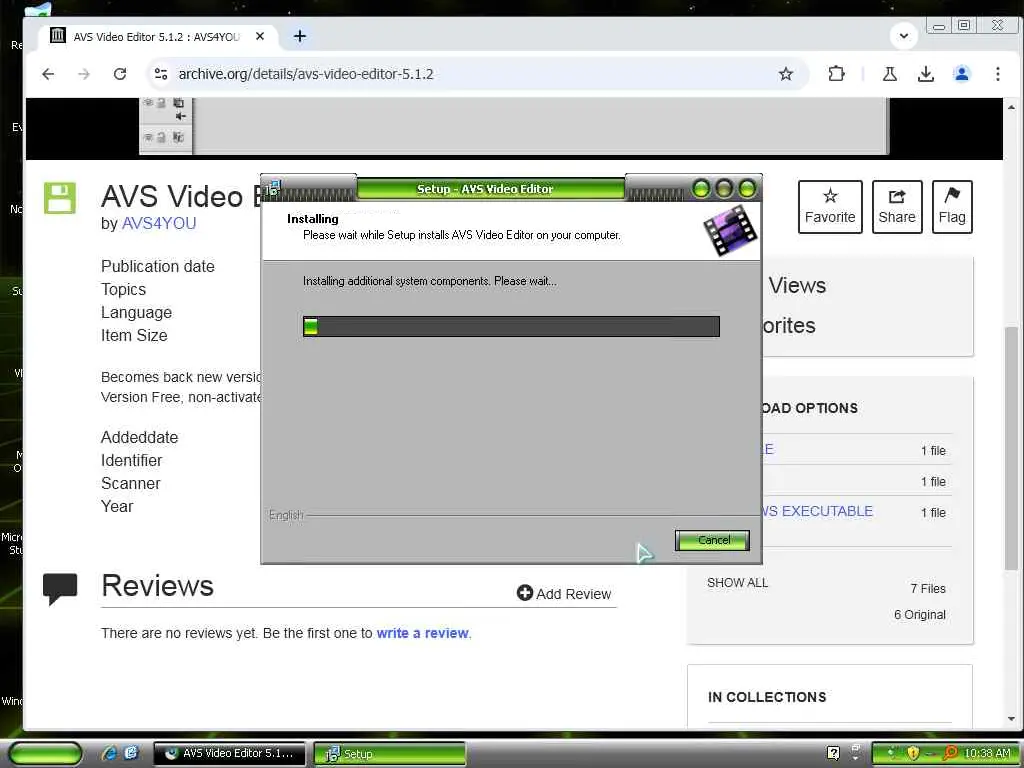Image resolution: width=1024 pixels, height=768 pixels.
Task: Favorite this archive item
Action: [829, 206]
